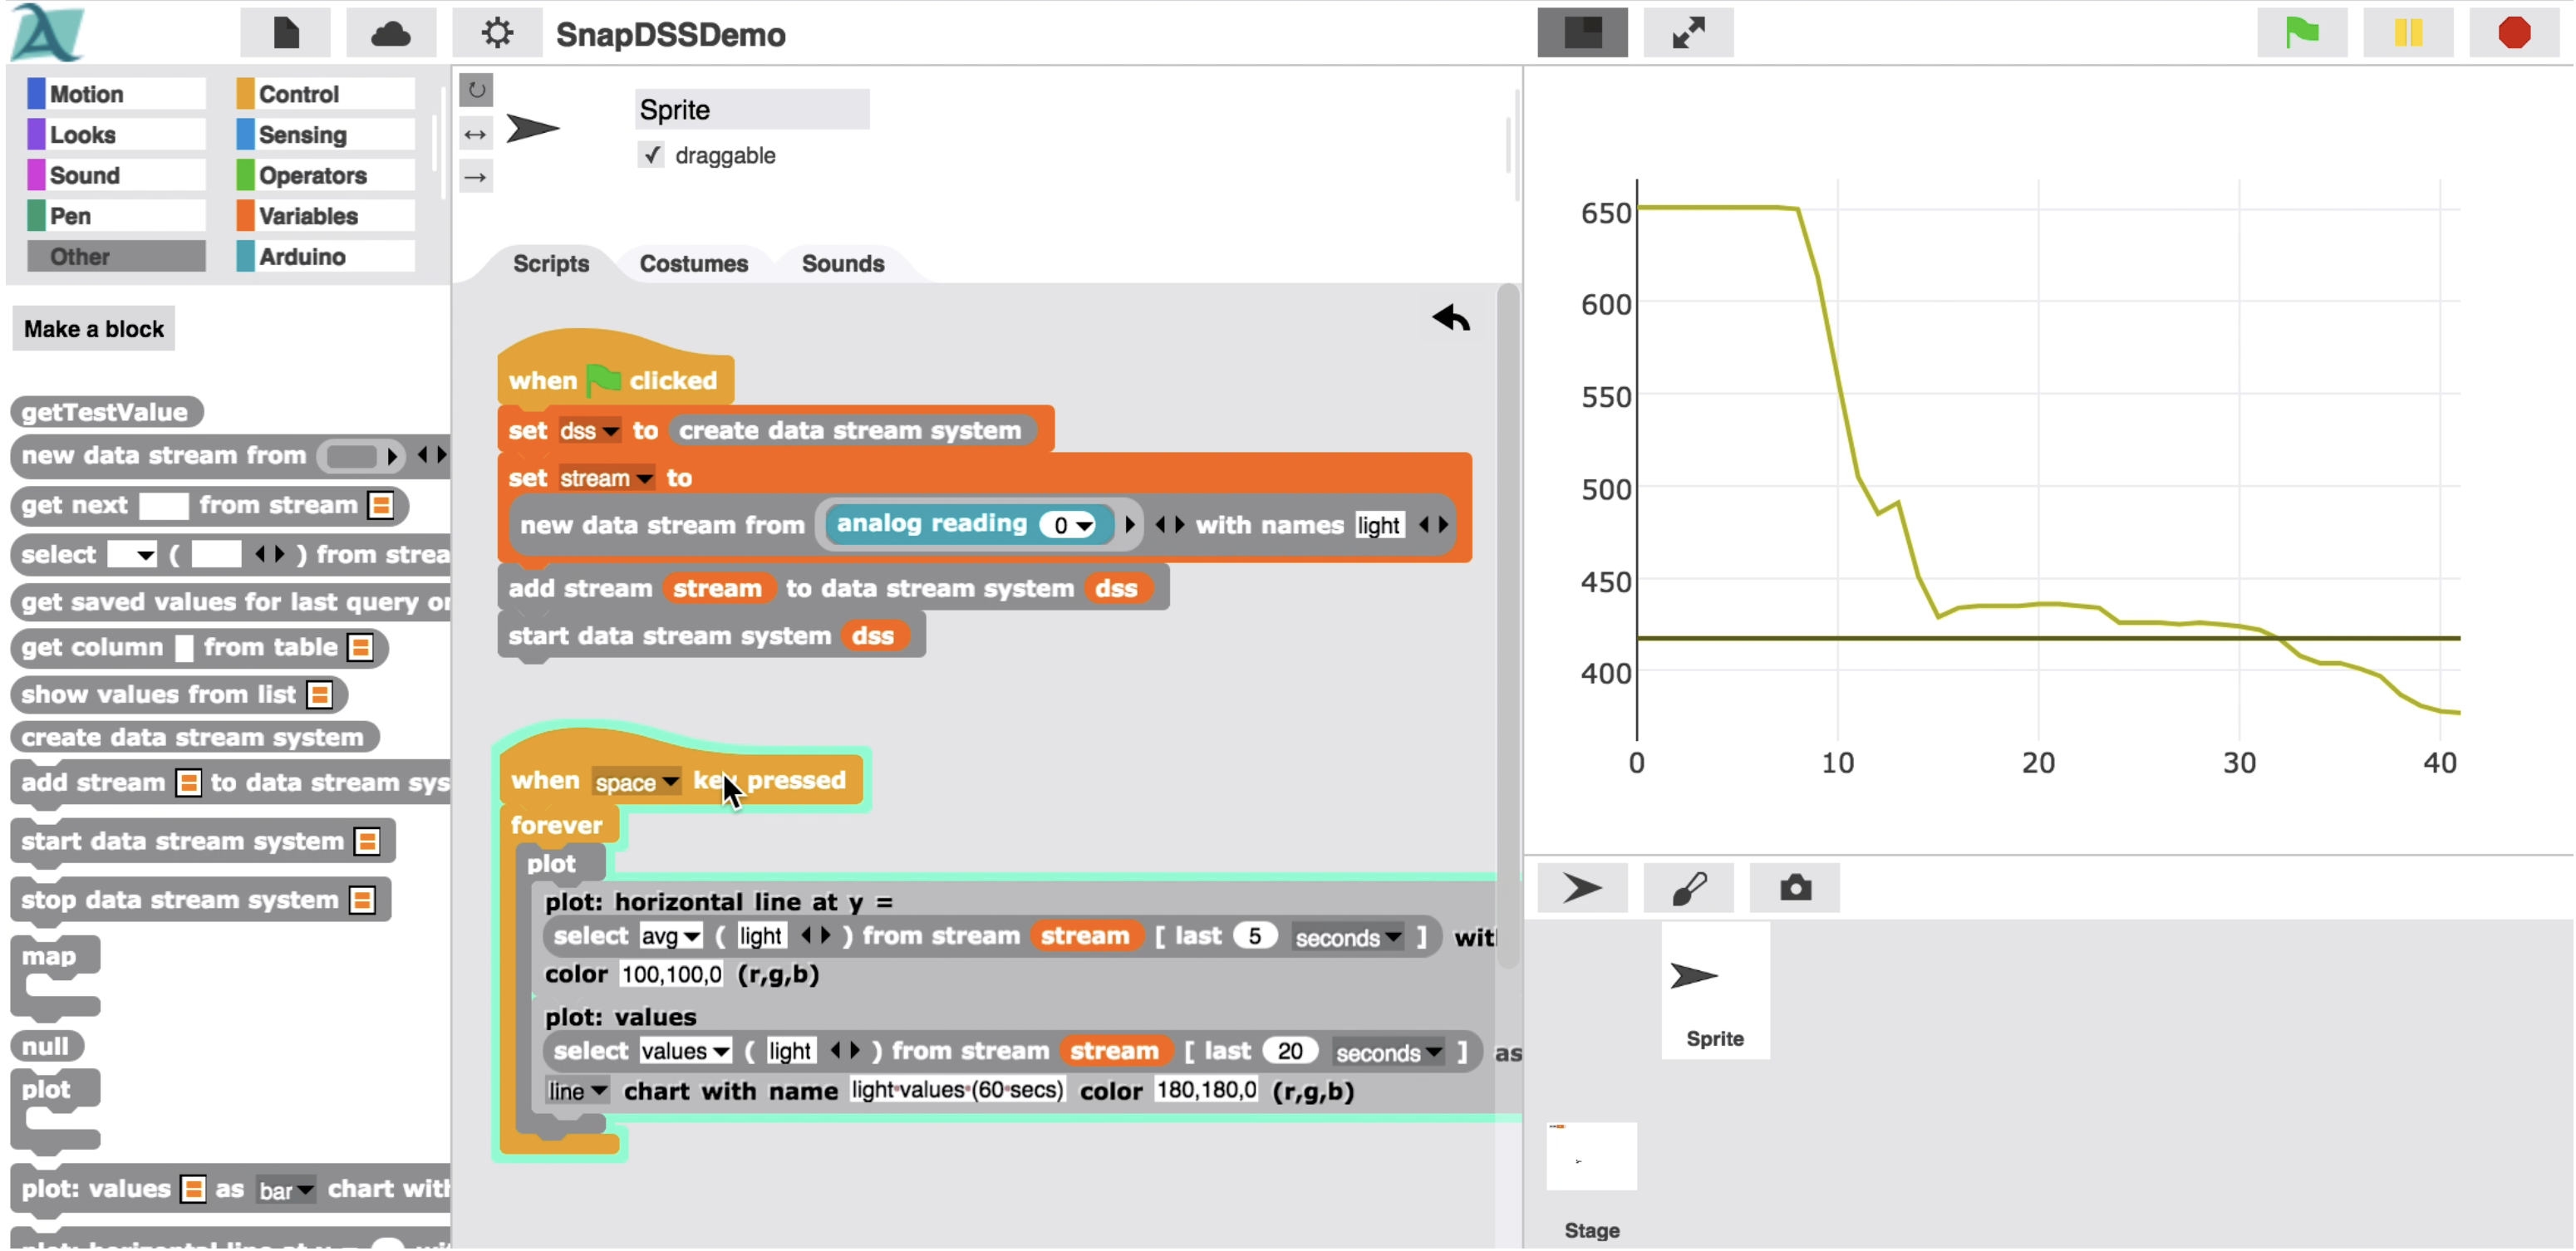Select the Stage thumbnail
Image resolution: width=2576 pixels, height=1251 pixels.
[x=1591, y=1157]
